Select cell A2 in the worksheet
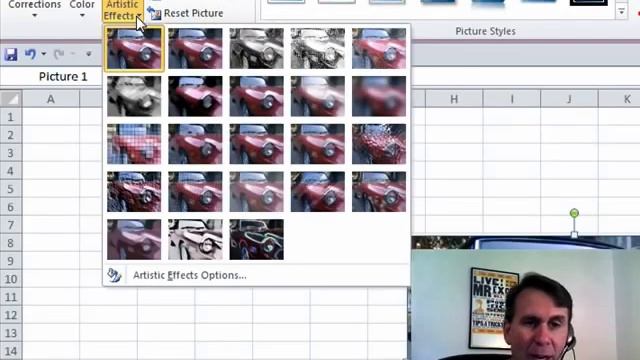Viewport: 640px width, 360px height. coord(51,135)
